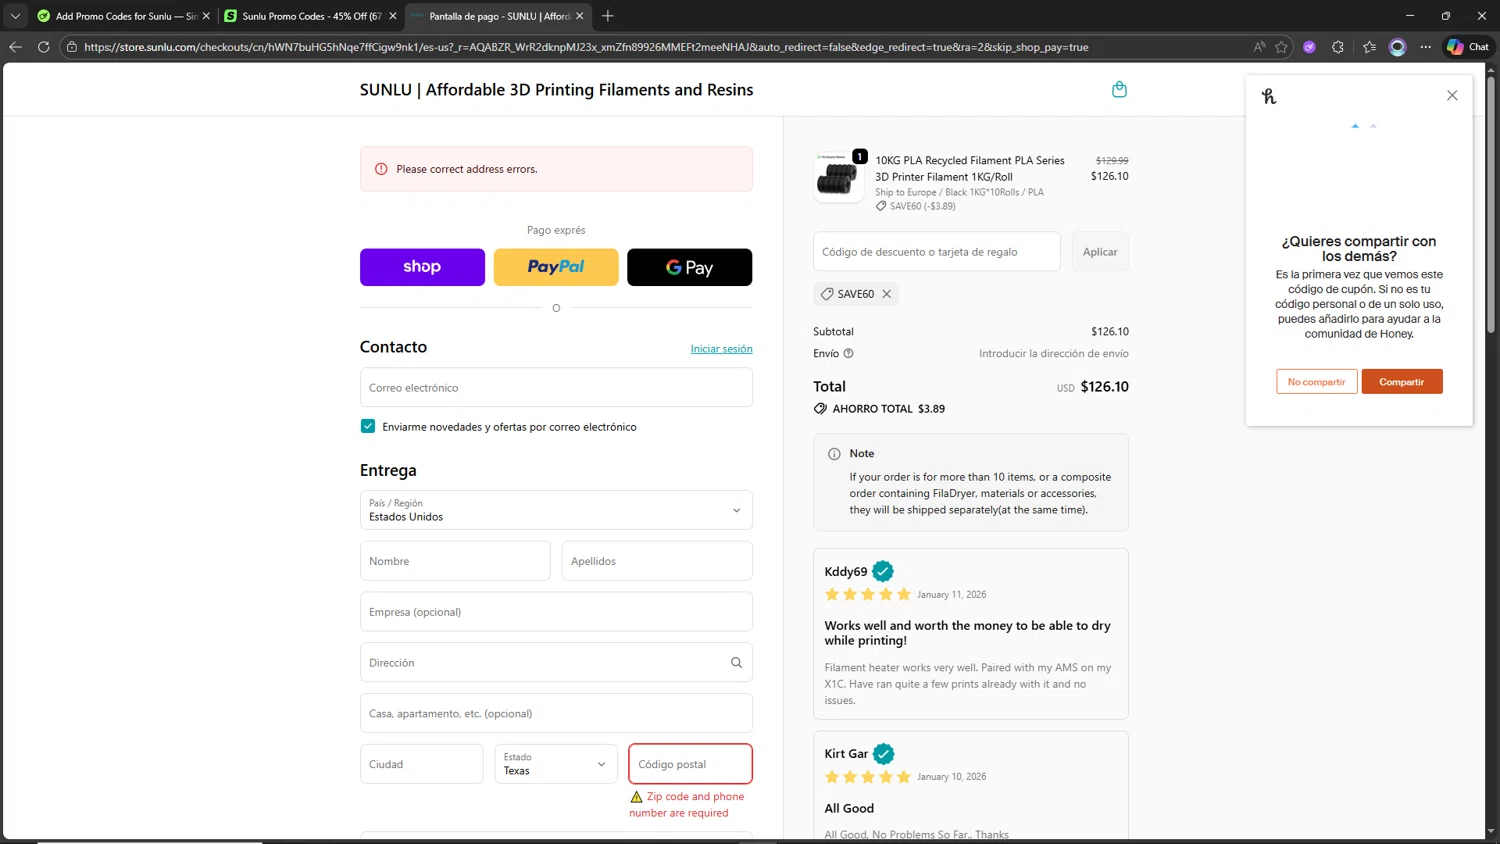Open the browser profile avatar icon
Viewport: 1500px width, 844px height.
coord(1398,47)
